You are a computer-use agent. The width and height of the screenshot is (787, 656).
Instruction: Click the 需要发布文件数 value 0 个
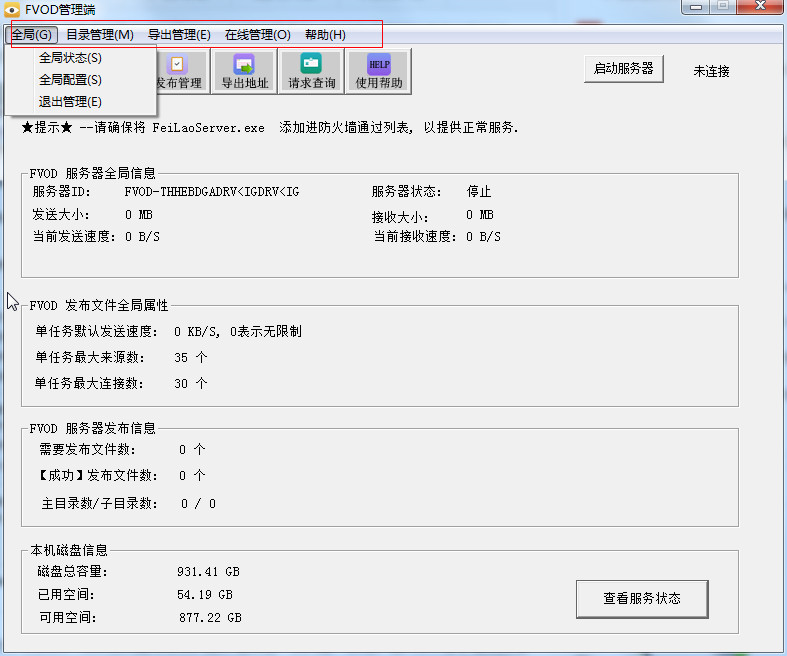tap(192, 449)
